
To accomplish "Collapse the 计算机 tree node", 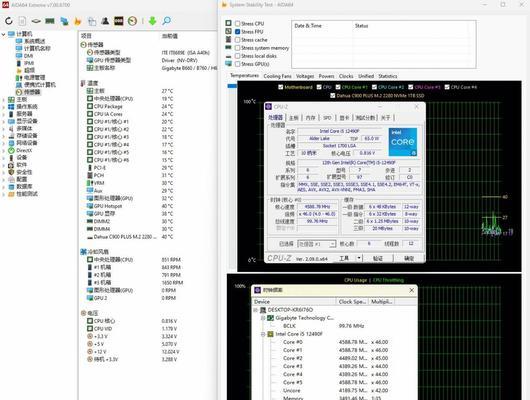I will point(3,34).
